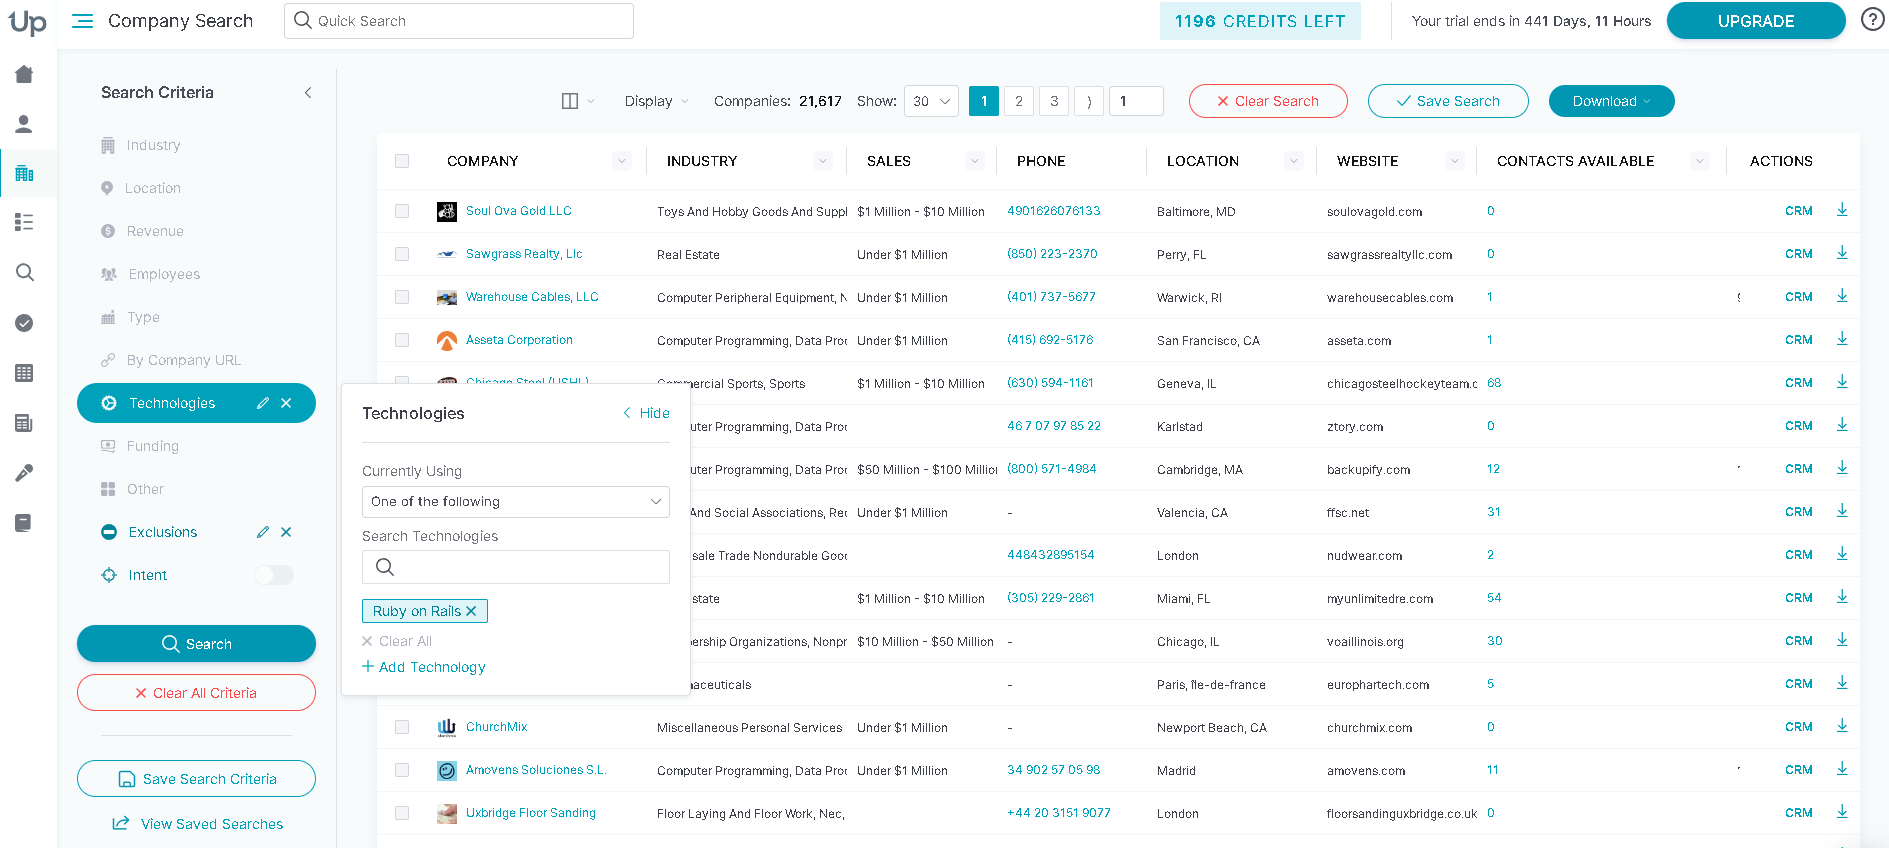Remove the Exclusions filter with X icon
This screenshot has width=1889, height=848.
click(x=286, y=532)
